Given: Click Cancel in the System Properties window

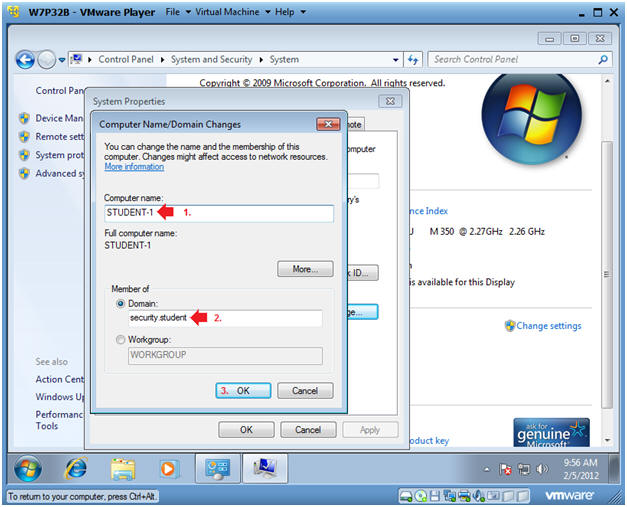Looking at the screenshot, I should 308,430.
